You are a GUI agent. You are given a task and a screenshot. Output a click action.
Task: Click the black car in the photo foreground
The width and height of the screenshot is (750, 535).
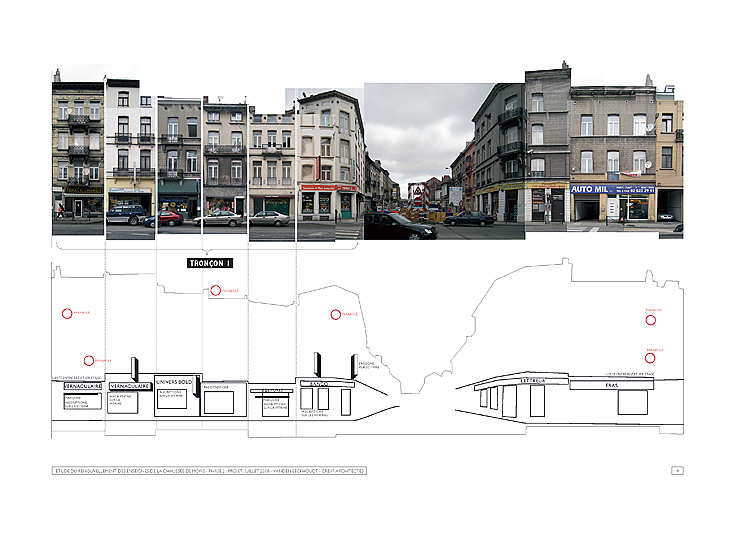[x=400, y=226]
